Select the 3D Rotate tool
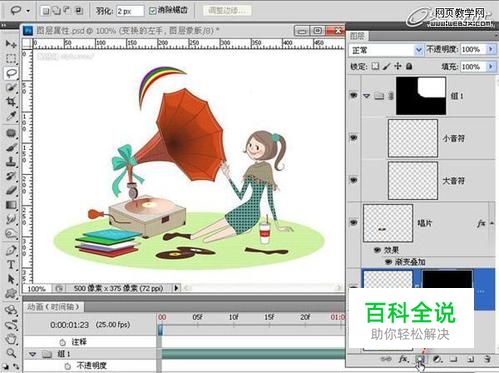Image resolution: width=499 pixels, height=373 pixels. tap(11, 310)
